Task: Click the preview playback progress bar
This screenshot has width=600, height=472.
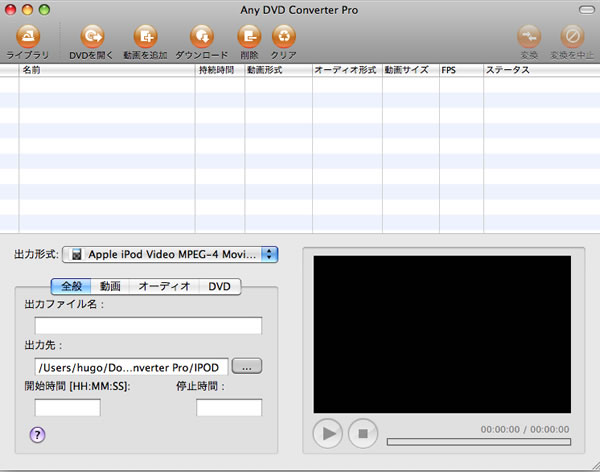Action: click(479, 442)
